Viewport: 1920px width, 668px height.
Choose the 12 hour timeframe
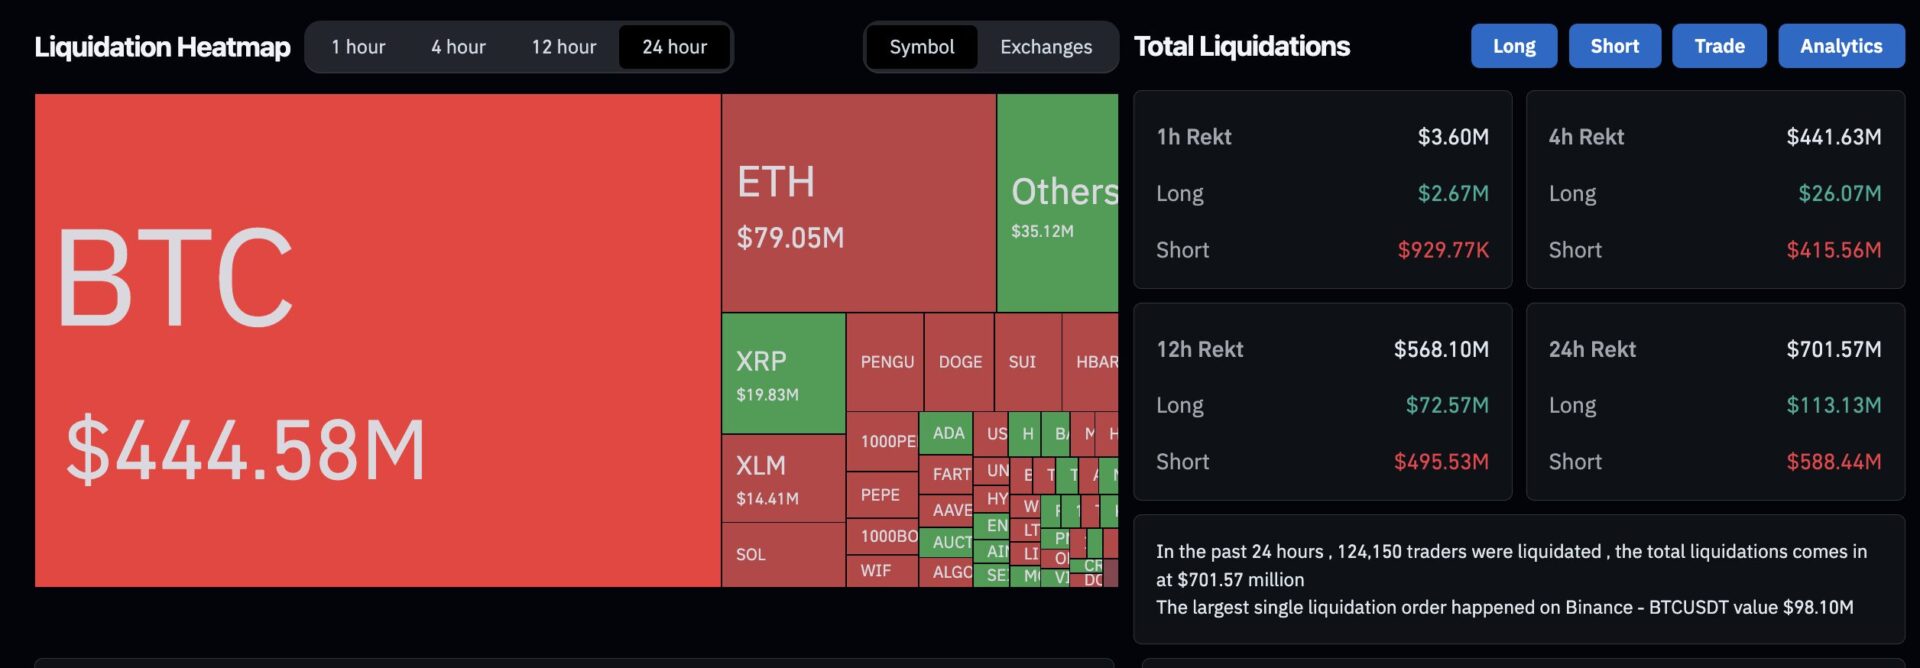pos(563,47)
